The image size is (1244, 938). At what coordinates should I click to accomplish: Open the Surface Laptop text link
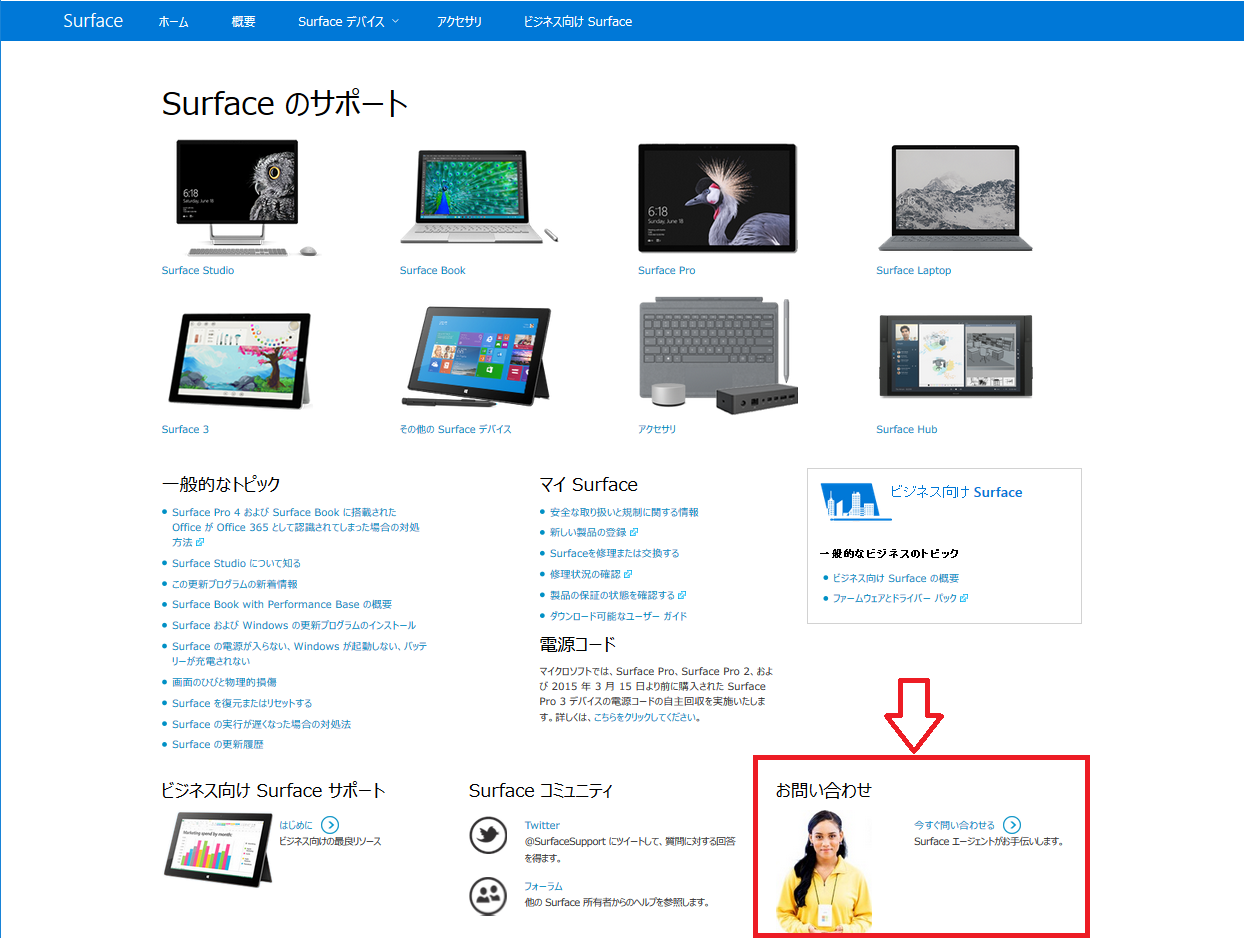[914, 270]
